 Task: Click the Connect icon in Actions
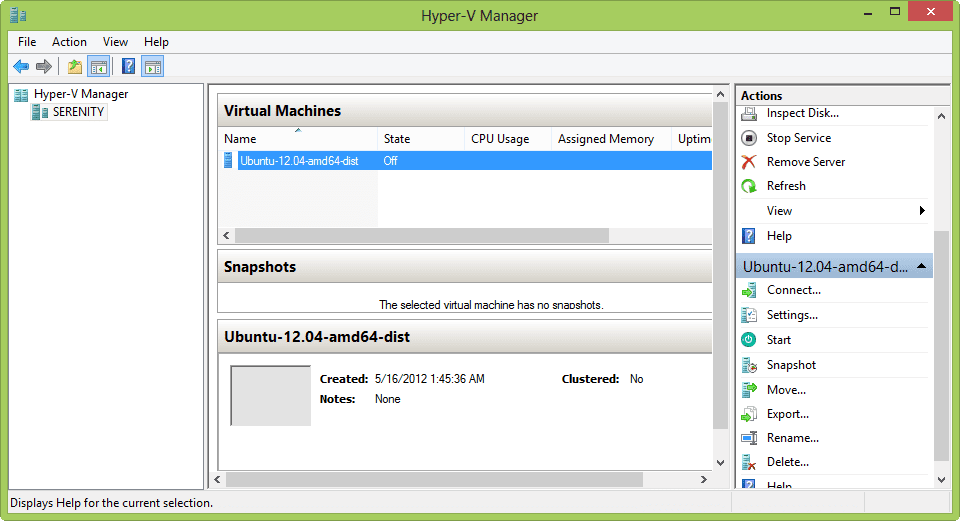click(x=749, y=290)
